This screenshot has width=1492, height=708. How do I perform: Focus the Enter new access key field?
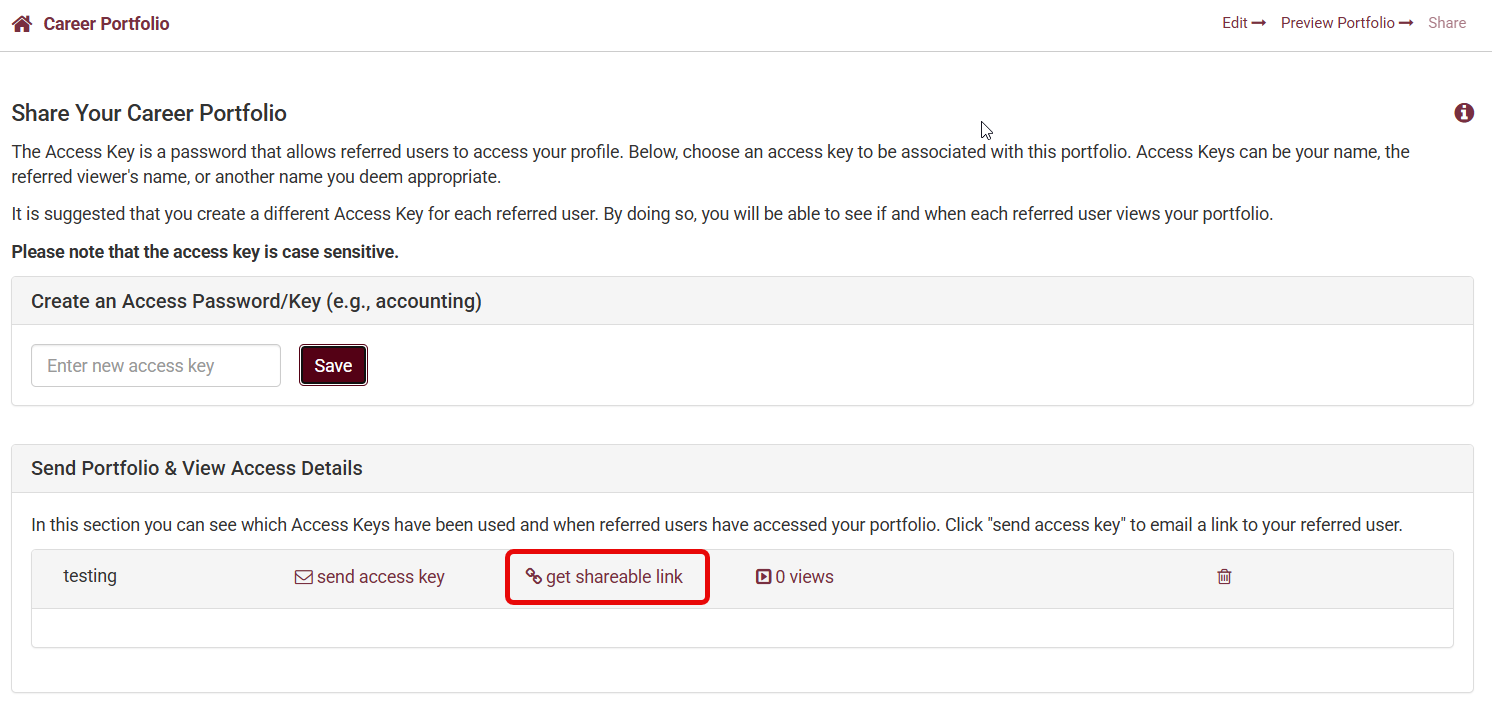156,366
